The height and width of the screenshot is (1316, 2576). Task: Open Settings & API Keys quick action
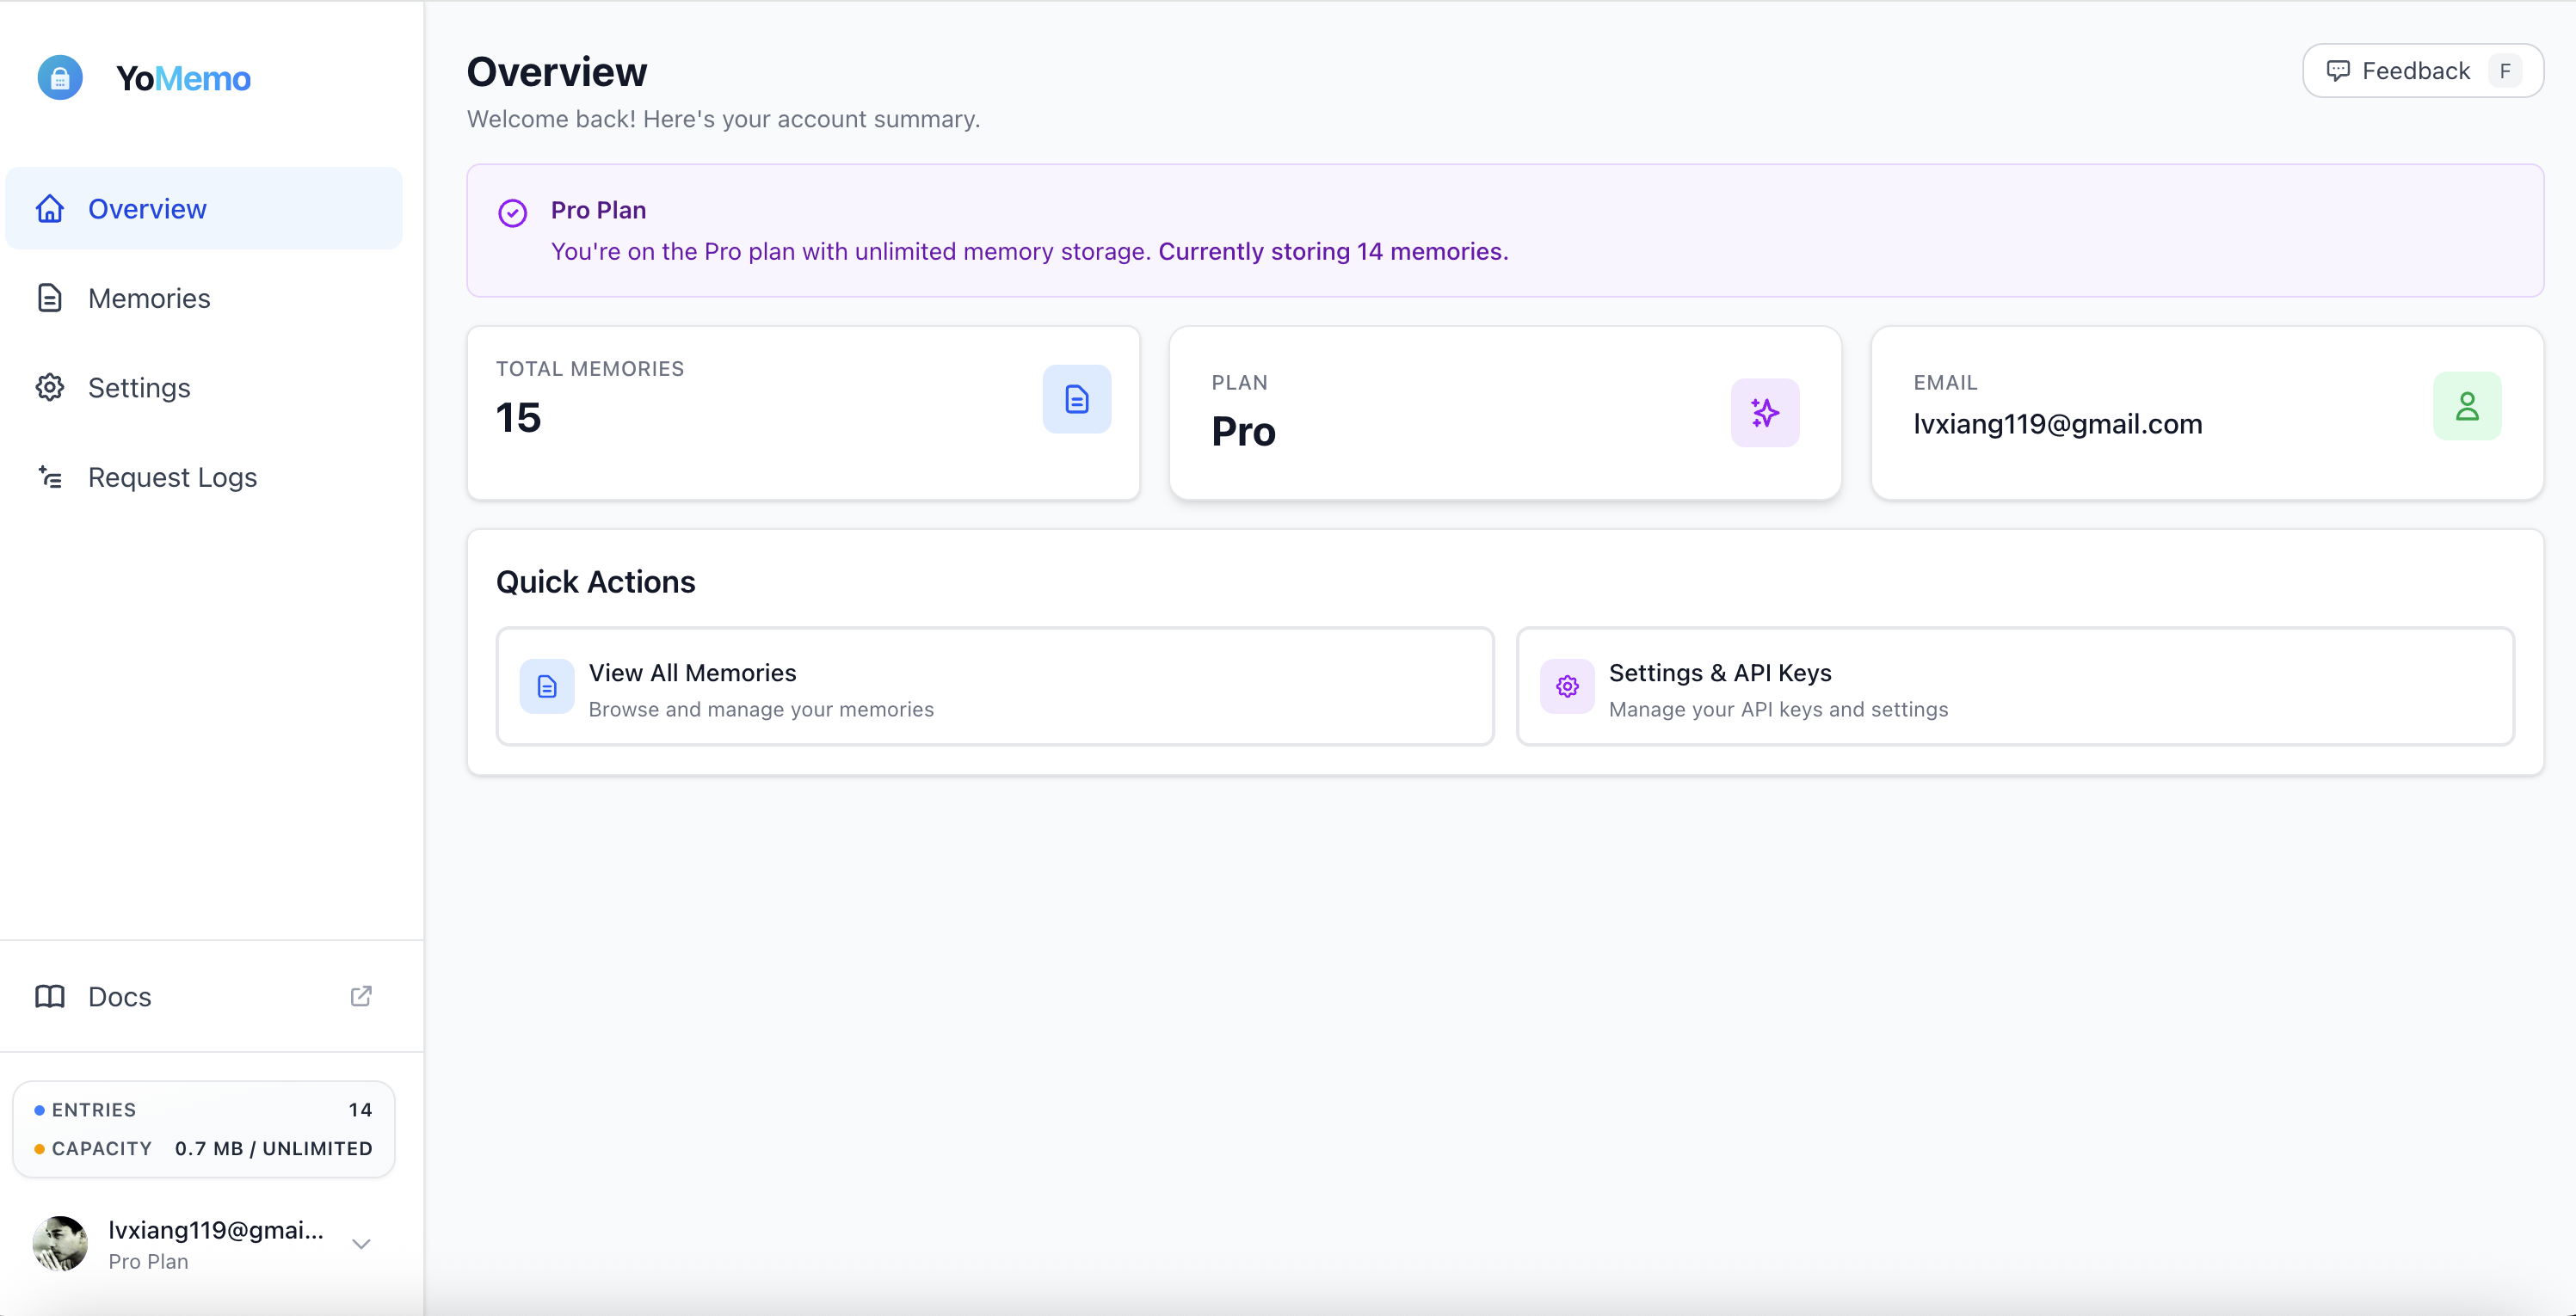tap(2014, 686)
